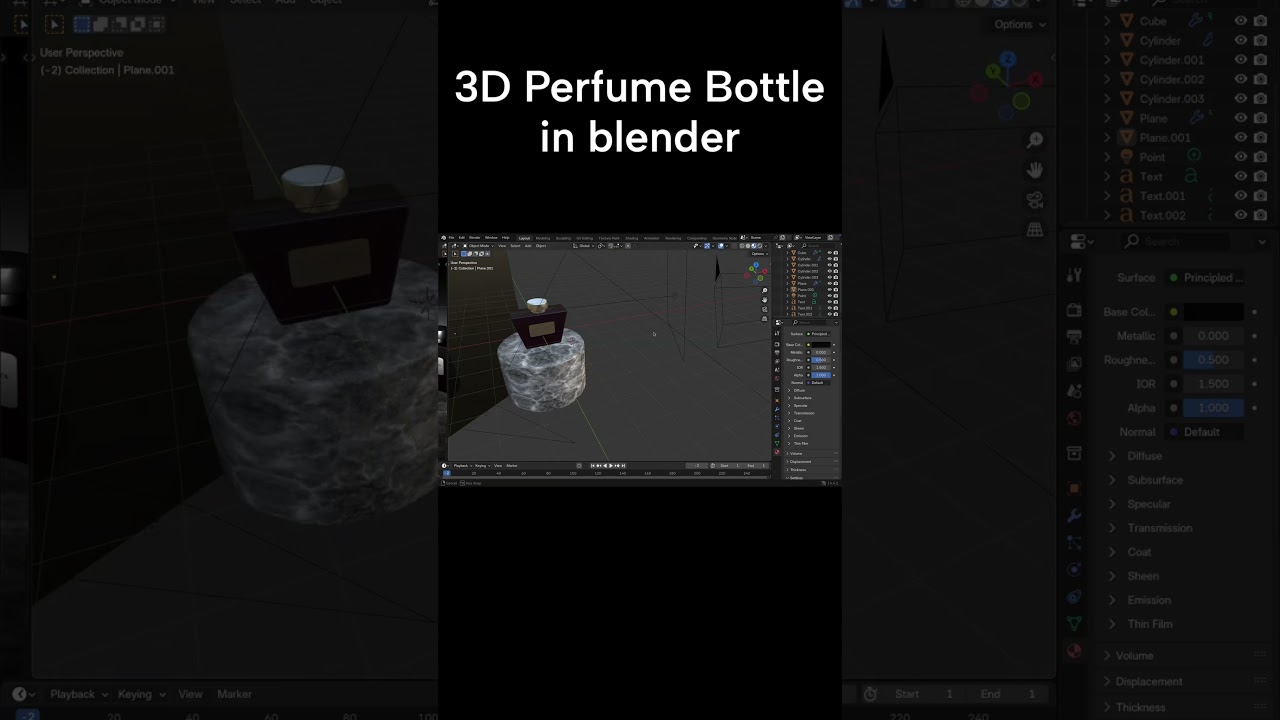Disable Cylinder in renders, center outliner camera icon
This screenshot has height=720, width=1280.
coord(836,259)
